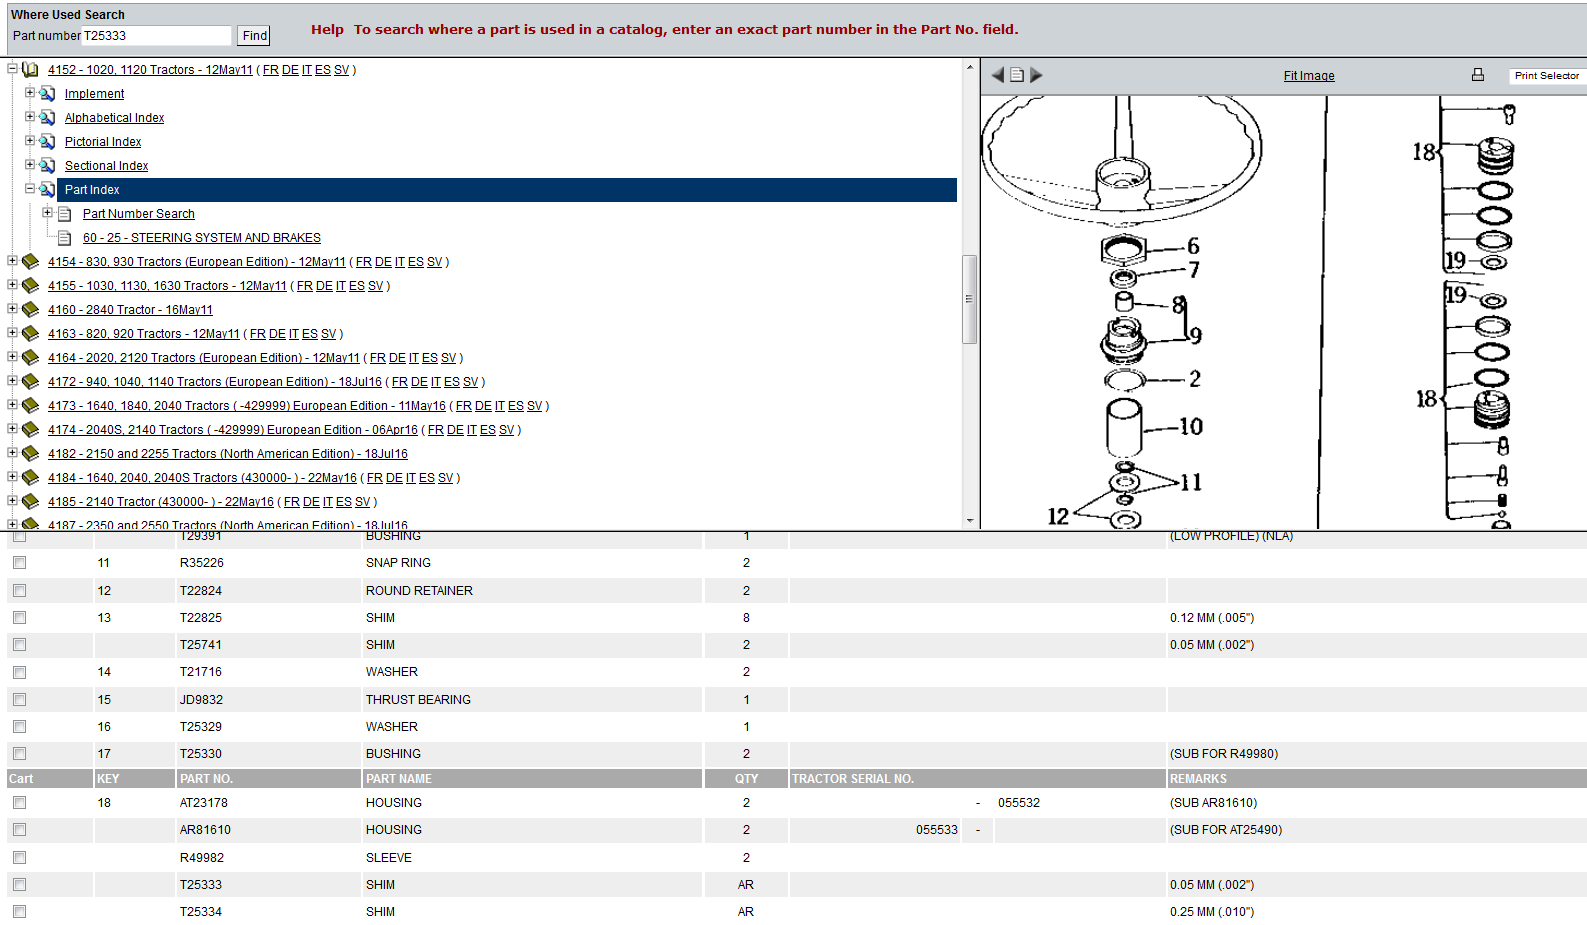Open 60 - 25 - STEERING SYSTEM AND BRAKES
This screenshot has height=925, width=1587.
201,238
